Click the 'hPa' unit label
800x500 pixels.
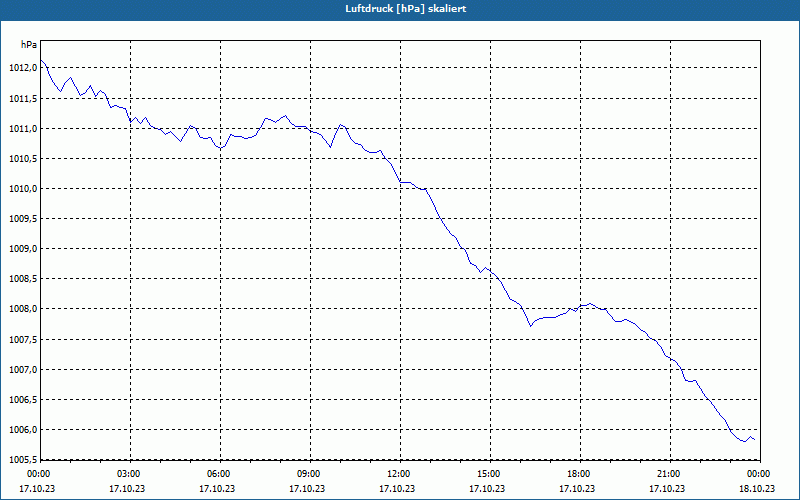(x=29, y=45)
